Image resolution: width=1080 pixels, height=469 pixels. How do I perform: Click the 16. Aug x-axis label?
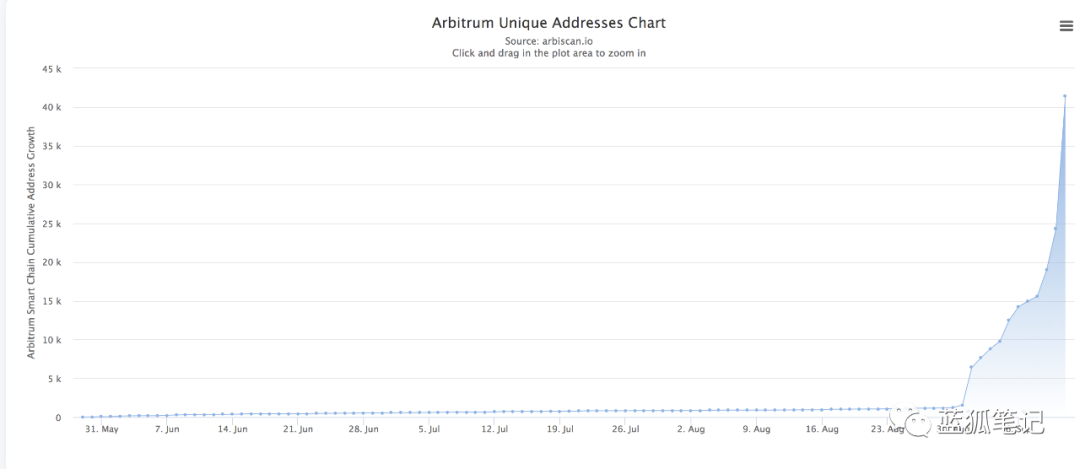[x=823, y=429]
